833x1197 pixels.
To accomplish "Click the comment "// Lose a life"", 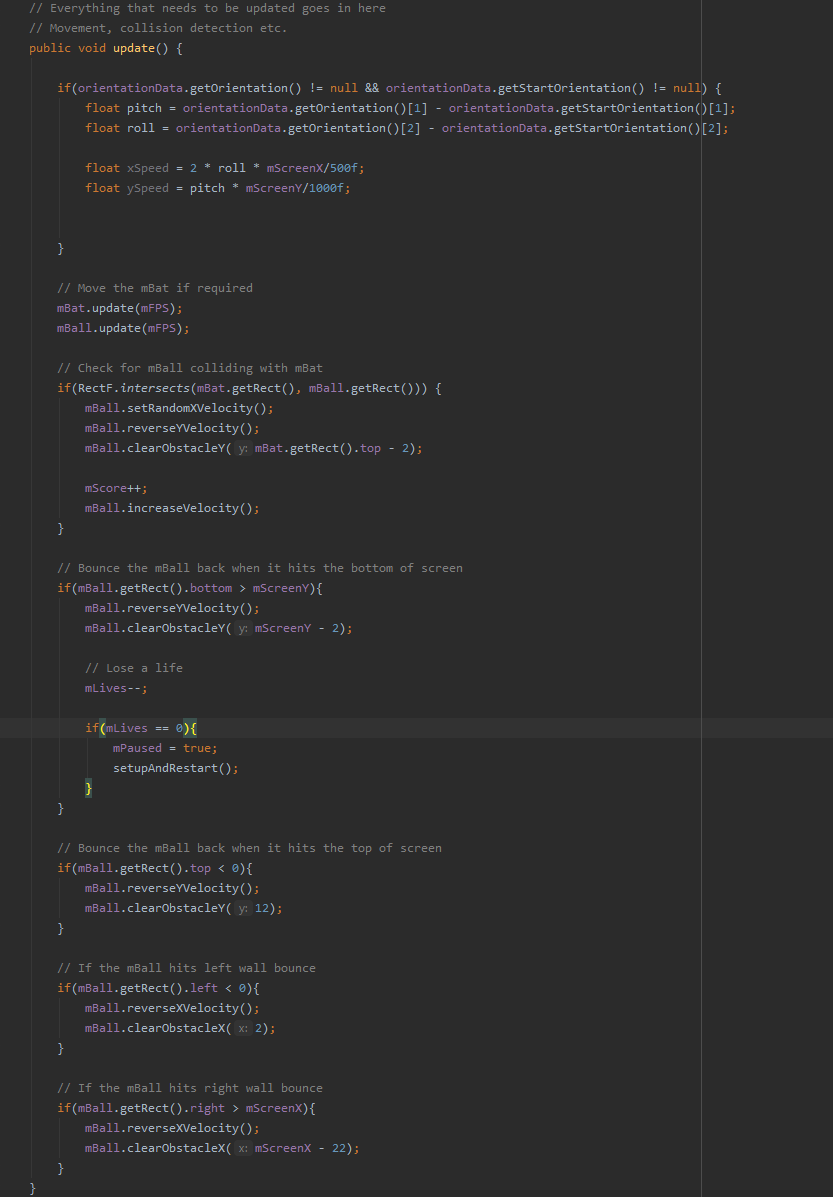I will click(x=134, y=668).
